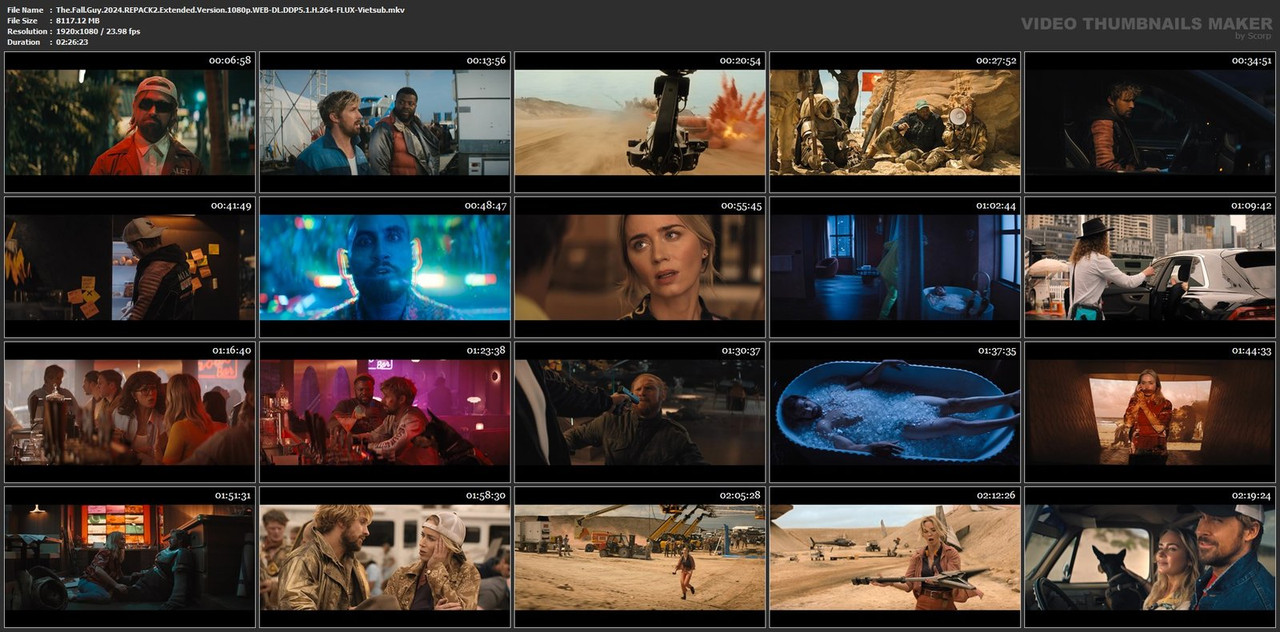Click the thumbnail stamped 01:44:33

(1150, 411)
